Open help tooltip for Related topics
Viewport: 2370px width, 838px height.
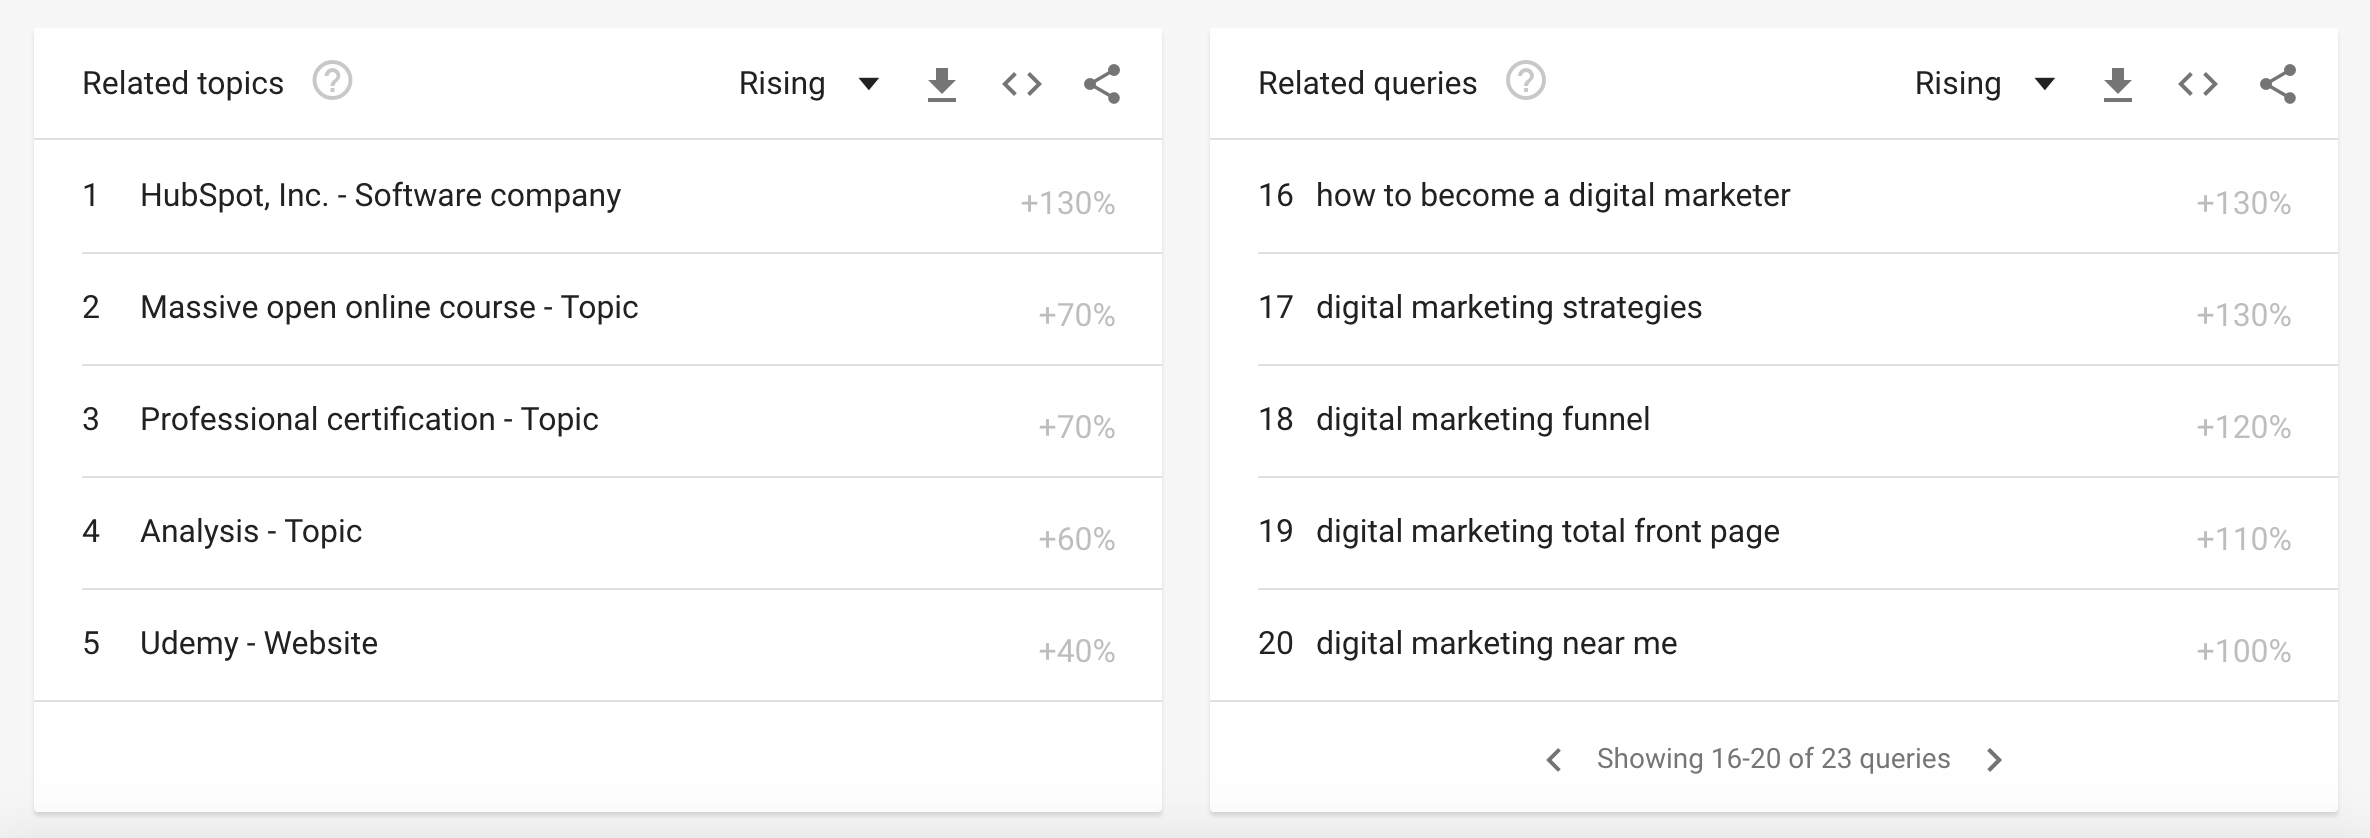tap(332, 81)
